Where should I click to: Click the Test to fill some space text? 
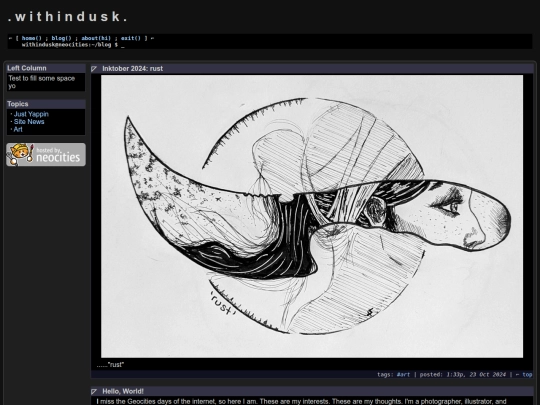point(42,82)
